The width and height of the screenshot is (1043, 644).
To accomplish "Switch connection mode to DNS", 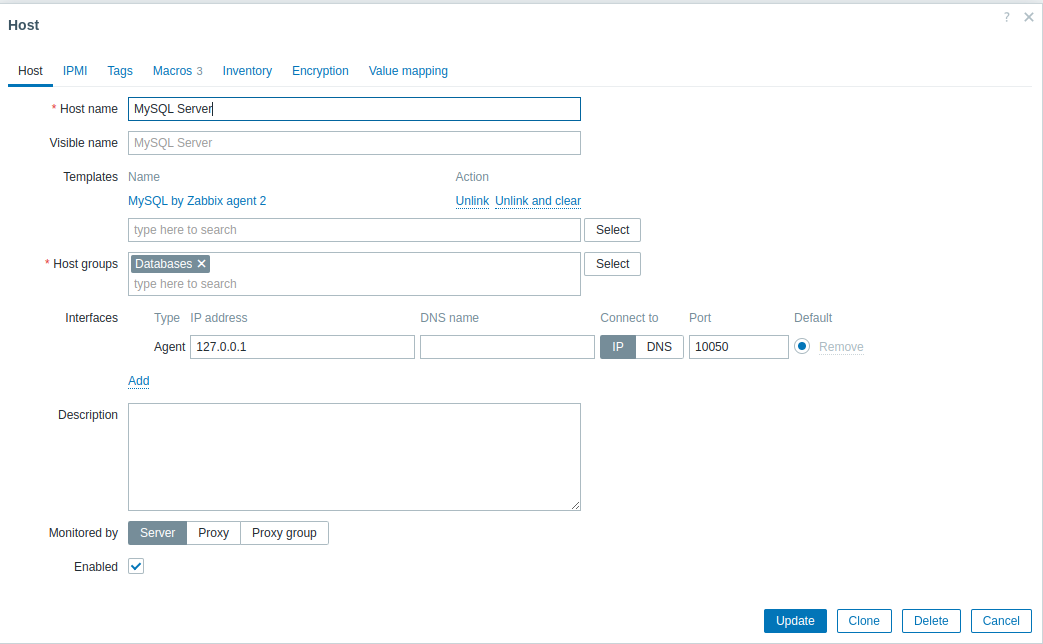I will coord(659,347).
